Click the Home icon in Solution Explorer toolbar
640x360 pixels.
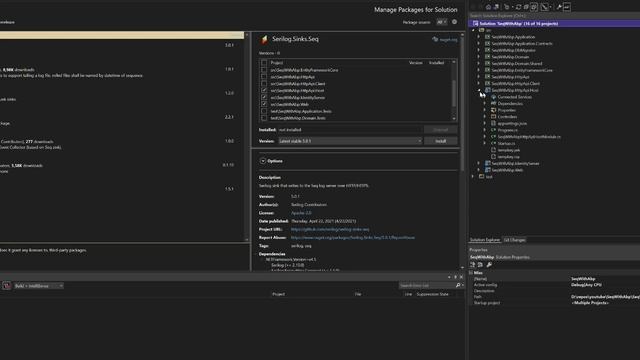tap(488, 7)
